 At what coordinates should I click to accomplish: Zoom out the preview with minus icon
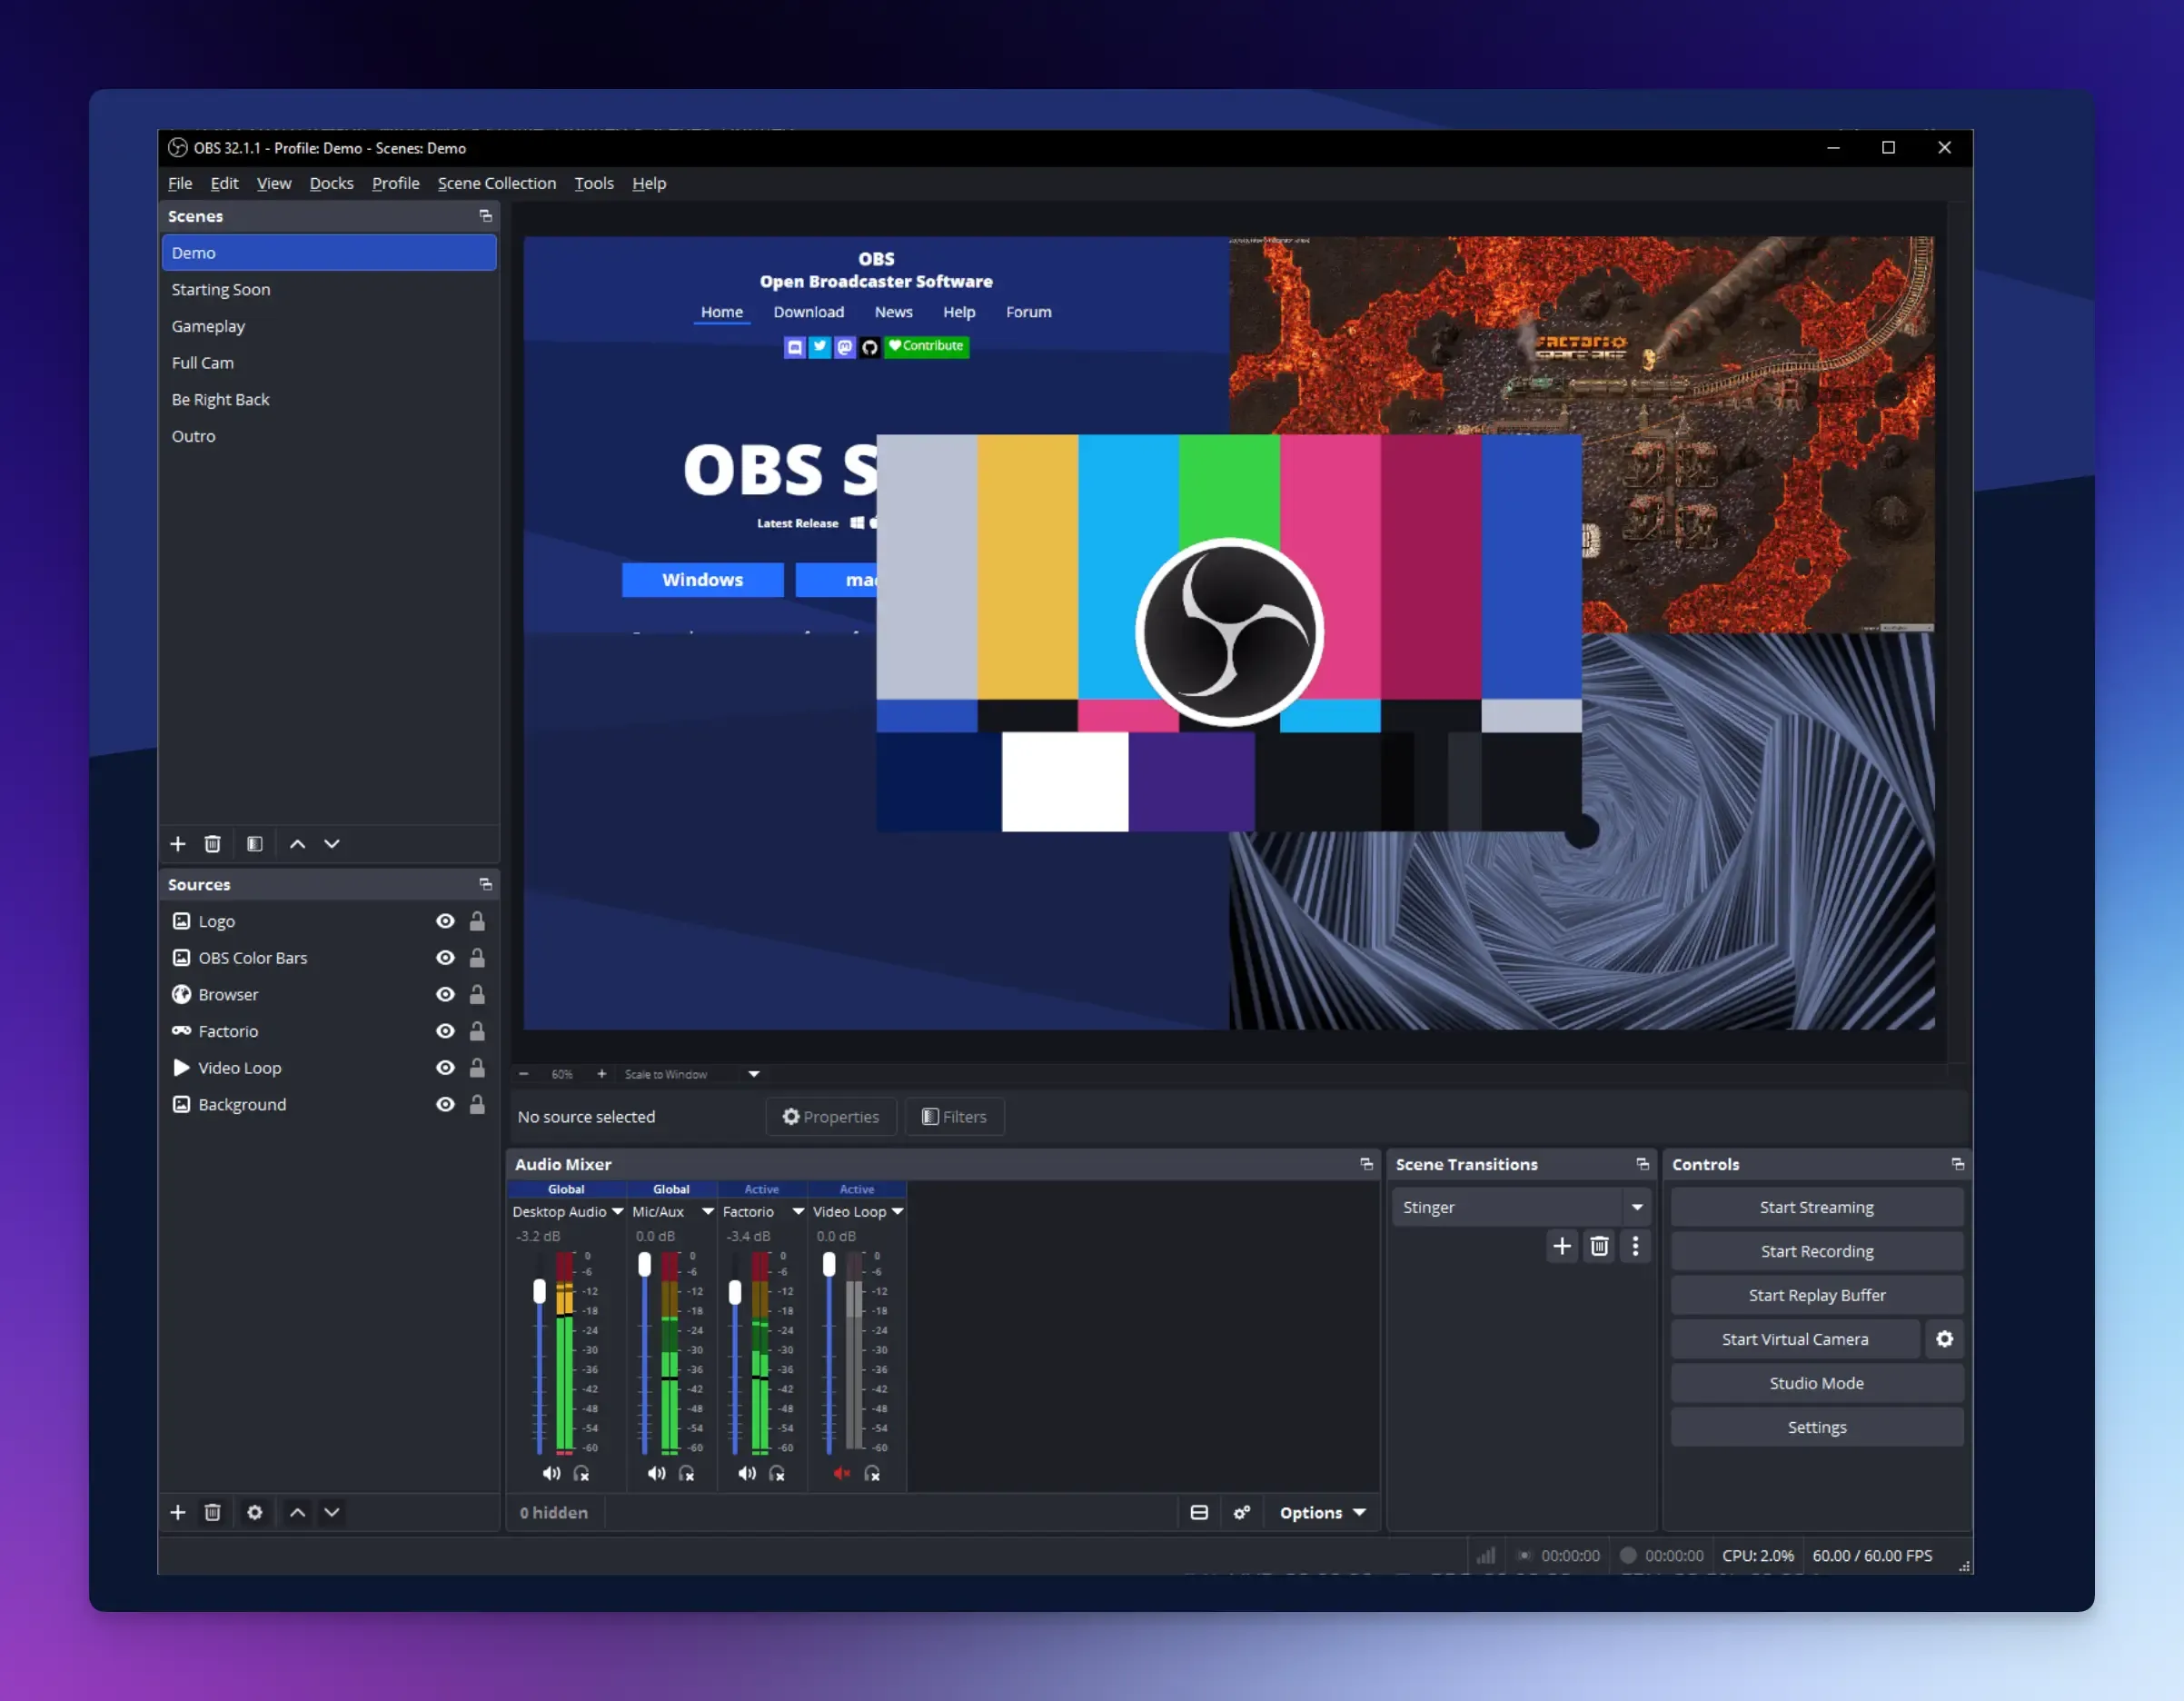(523, 1074)
